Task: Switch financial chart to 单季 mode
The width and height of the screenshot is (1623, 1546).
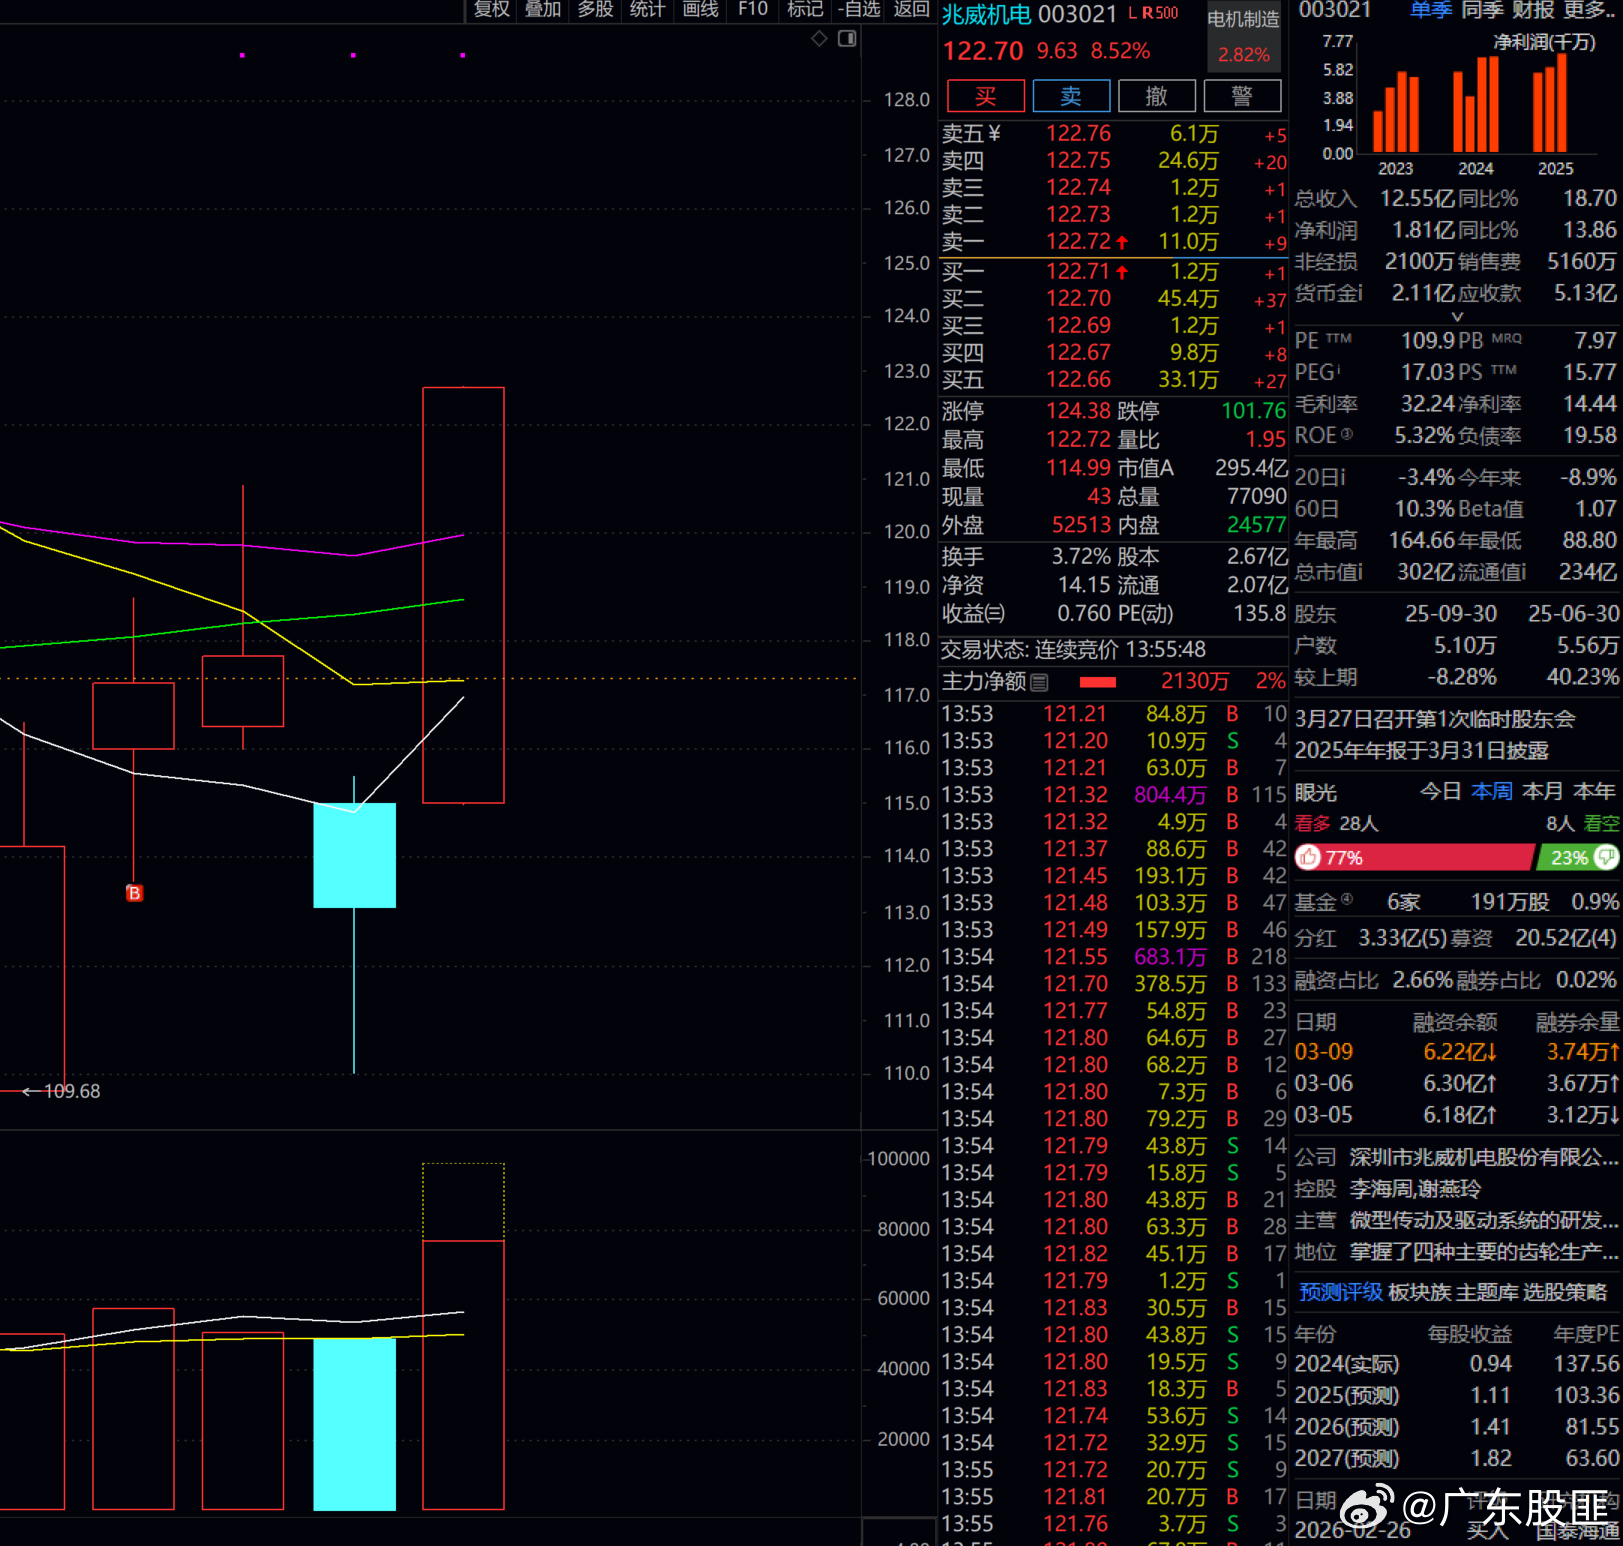Action: (x=1431, y=11)
